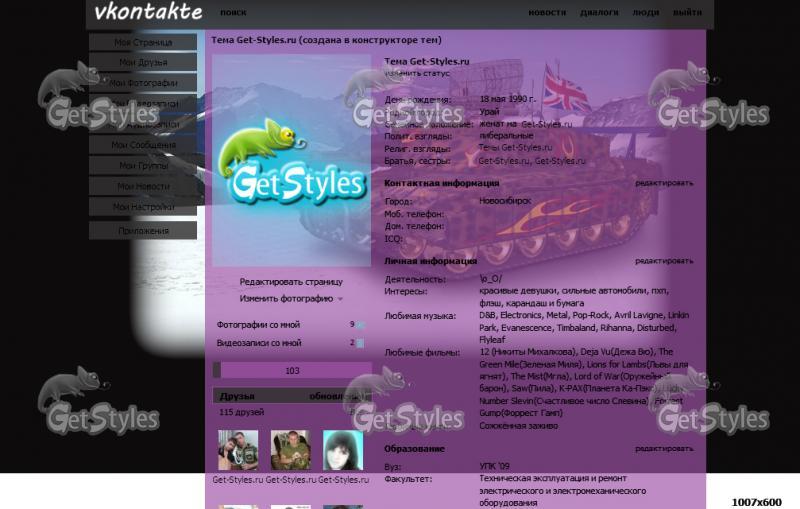Click the rating bar showing 103
Viewport: 800px width, 509px height.
click(x=292, y=370)
